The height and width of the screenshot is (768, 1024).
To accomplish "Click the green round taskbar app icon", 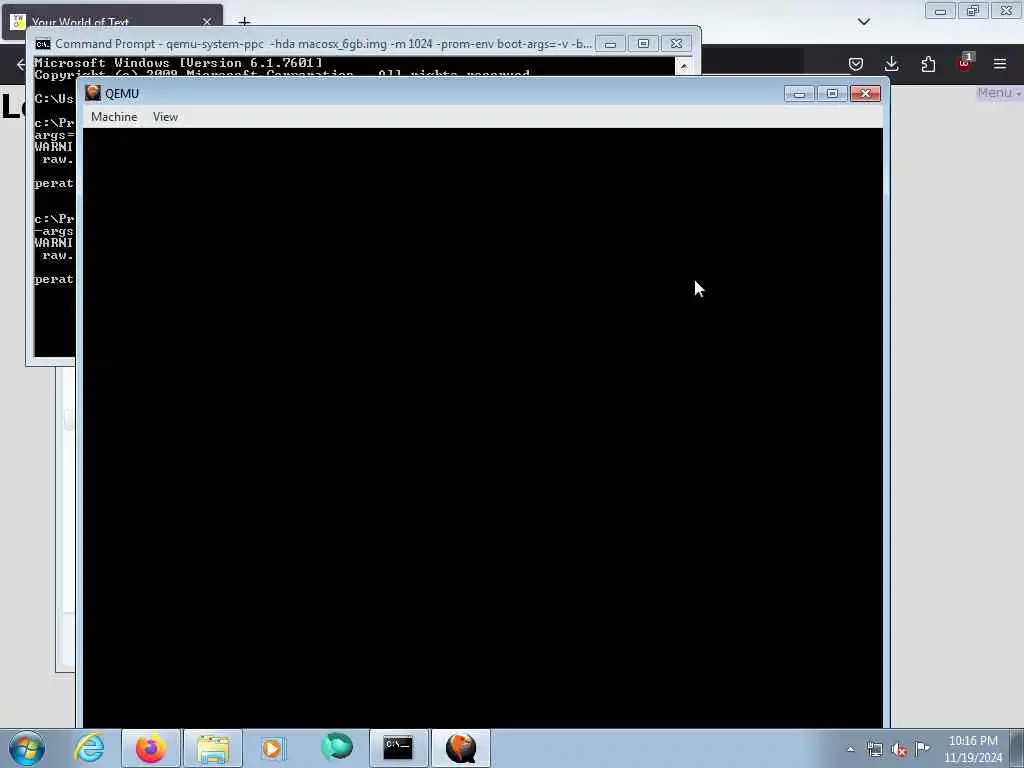I will (337, 747).
